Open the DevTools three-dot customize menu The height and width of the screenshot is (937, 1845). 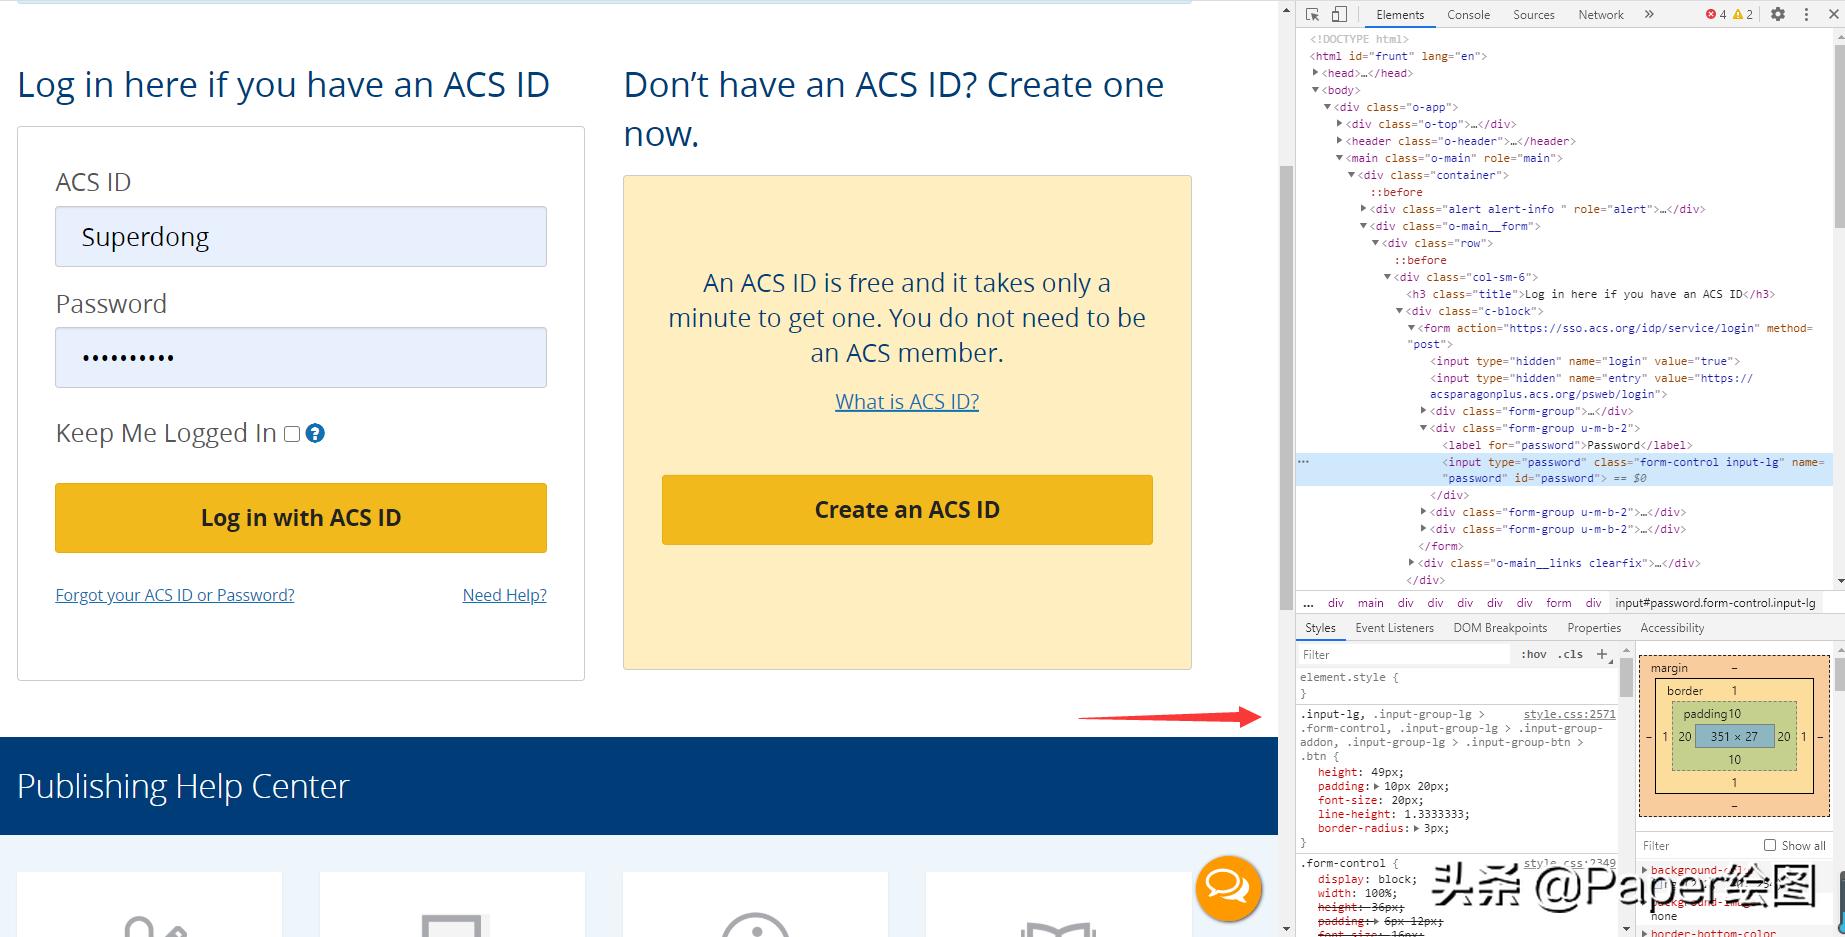point(1806,14)
